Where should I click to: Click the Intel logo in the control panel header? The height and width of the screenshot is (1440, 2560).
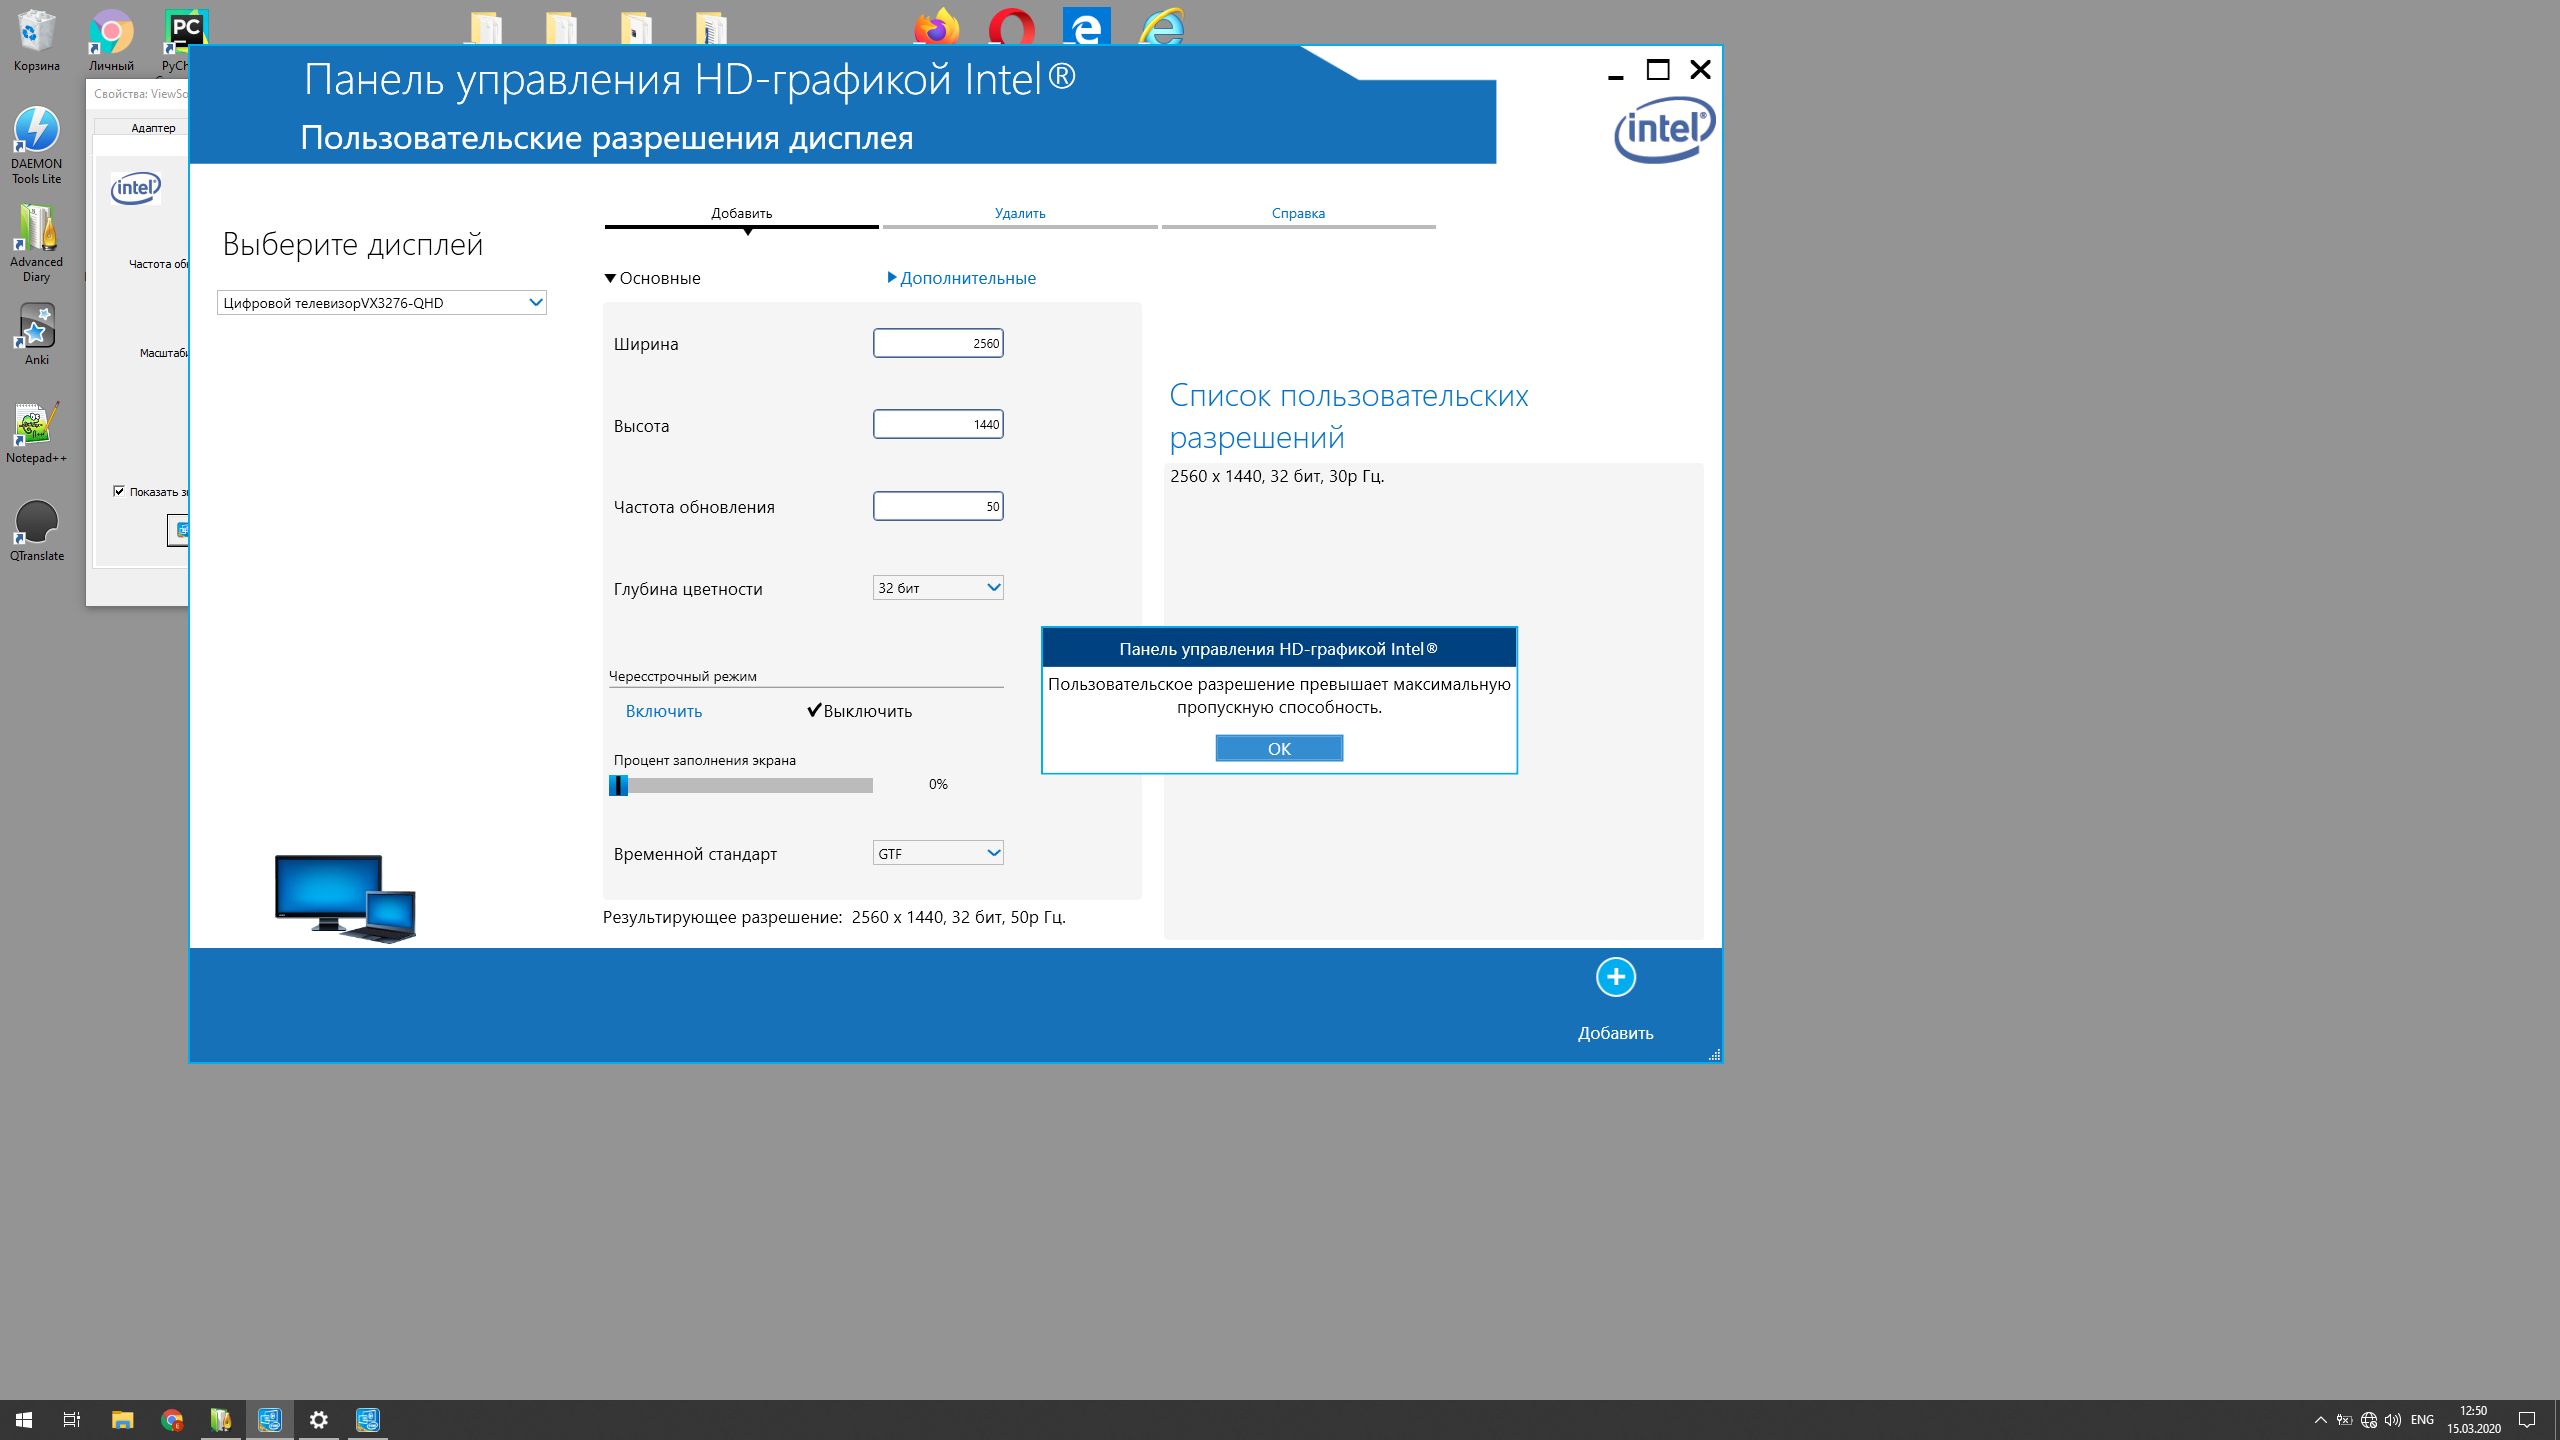coord(1664,130)
